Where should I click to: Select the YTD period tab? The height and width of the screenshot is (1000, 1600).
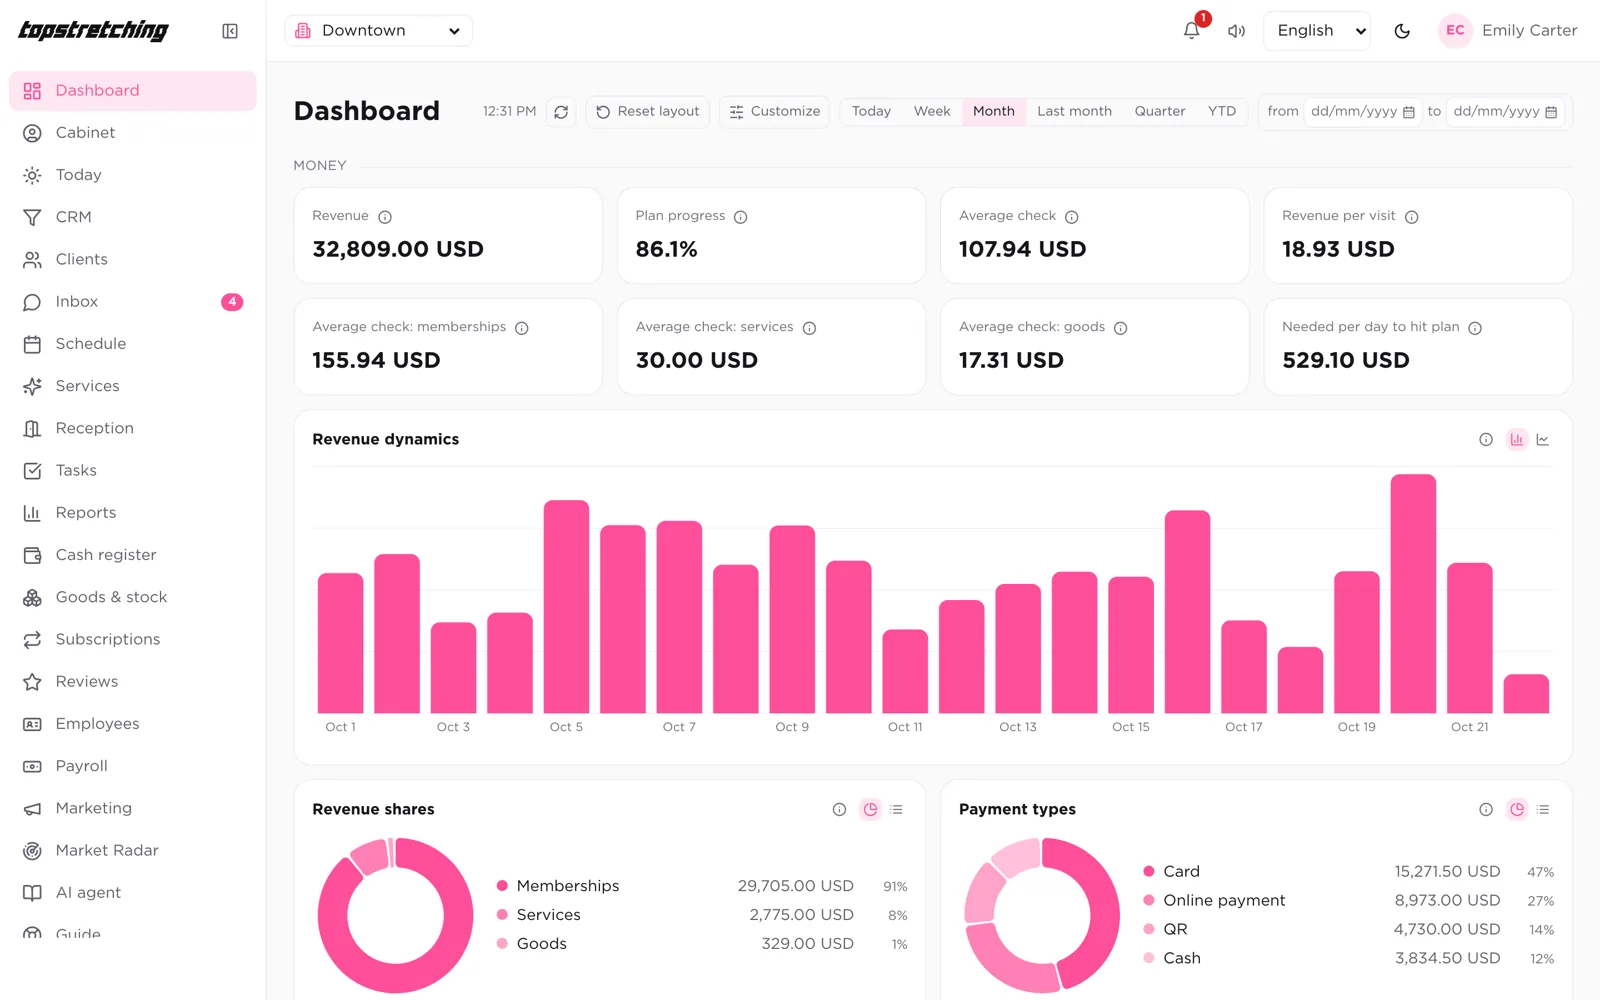click(x=1222, y=111)
